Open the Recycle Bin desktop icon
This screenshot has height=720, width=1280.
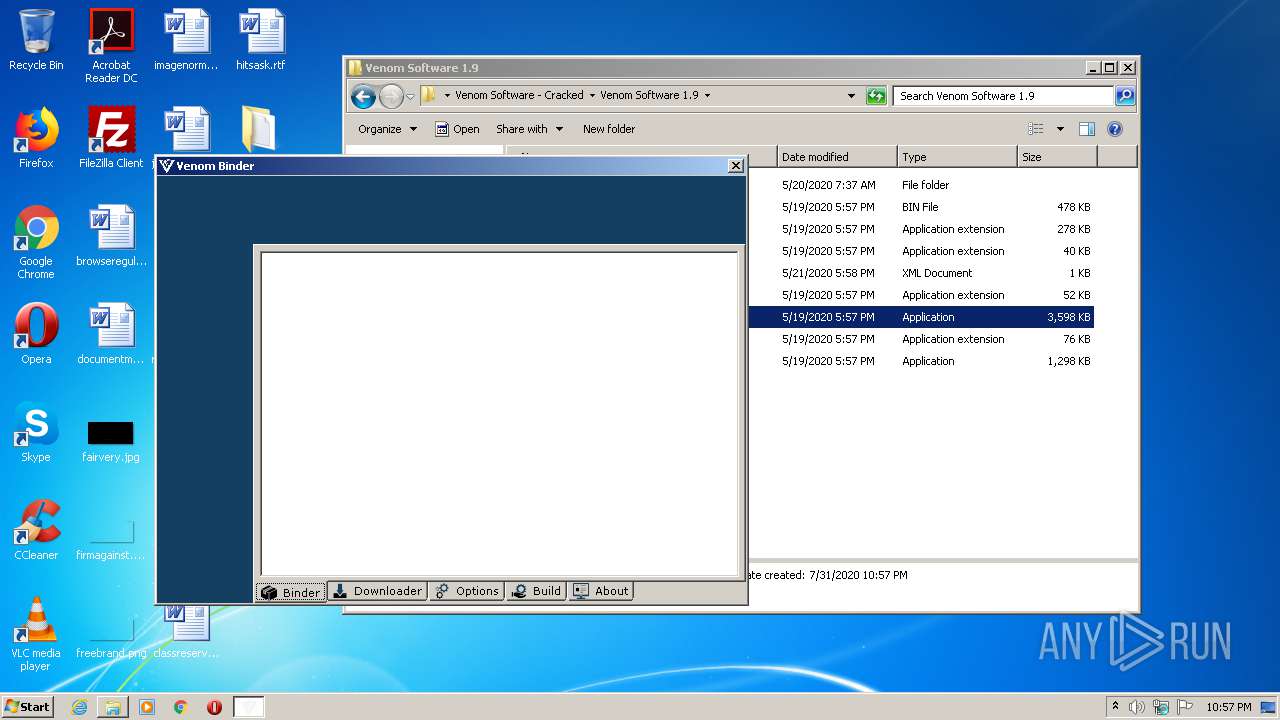(x=36, y=40)
